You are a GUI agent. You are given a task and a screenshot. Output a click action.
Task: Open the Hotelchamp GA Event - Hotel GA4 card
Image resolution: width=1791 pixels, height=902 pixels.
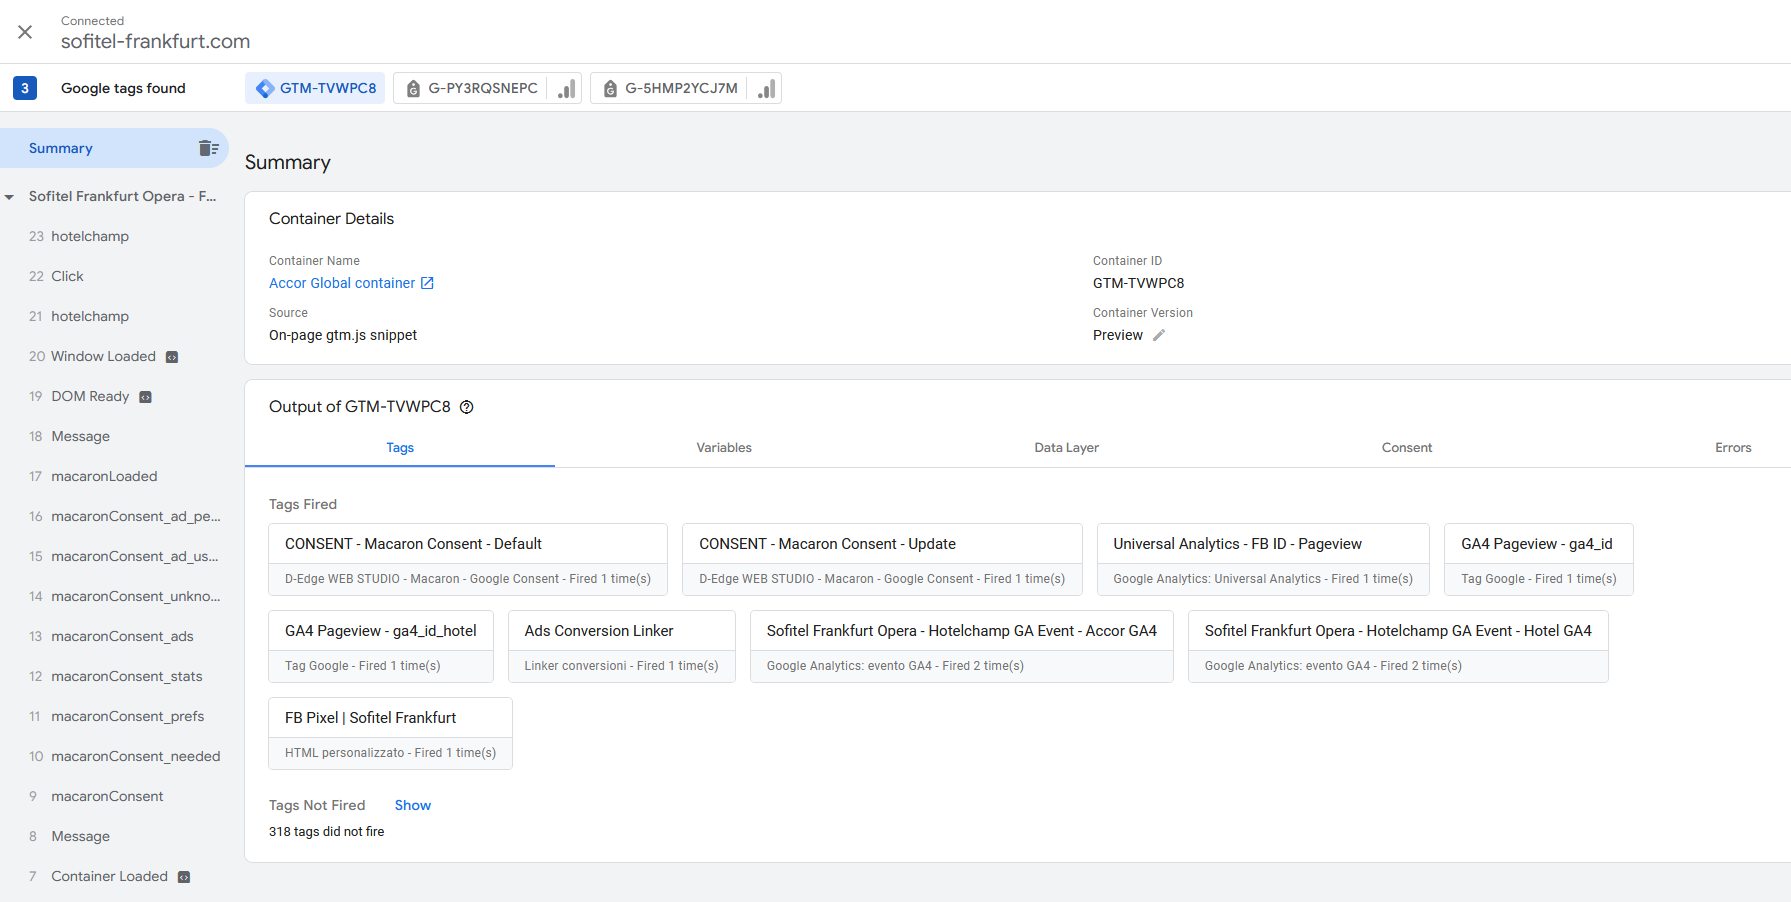pos(1398,647)
